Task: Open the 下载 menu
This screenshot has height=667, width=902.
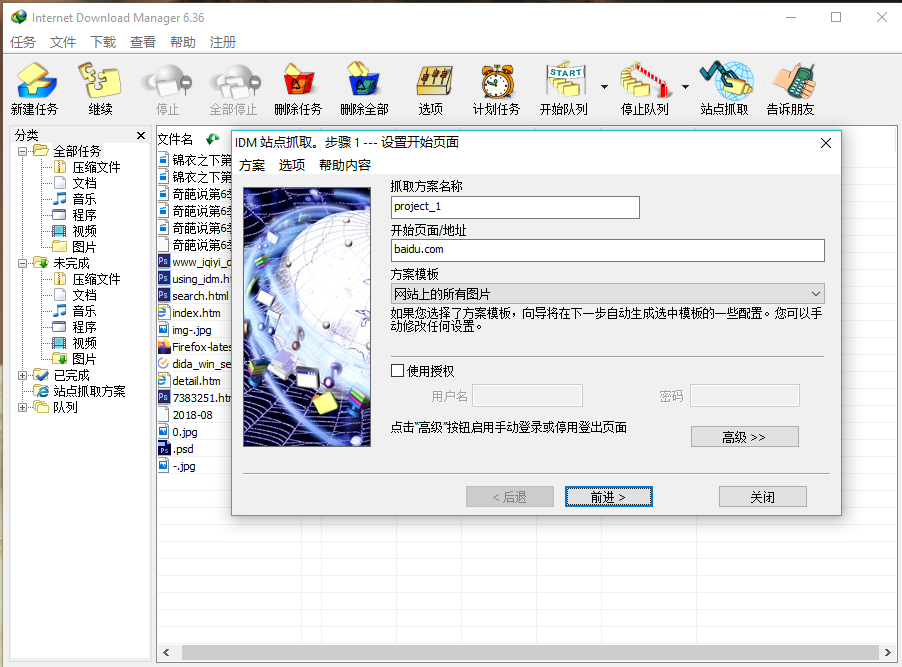Action: coord(103,42)
